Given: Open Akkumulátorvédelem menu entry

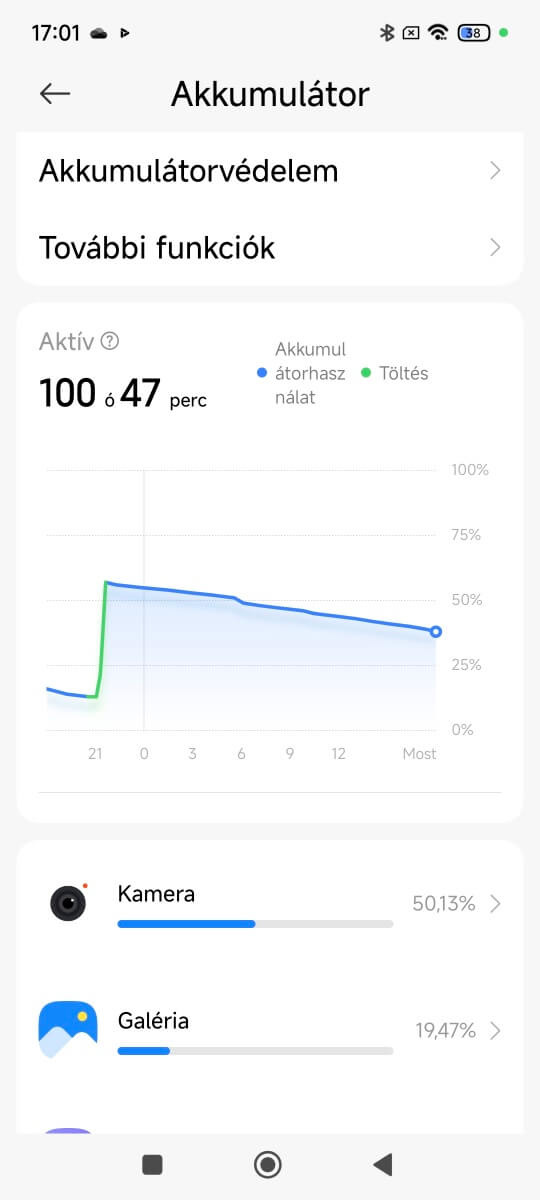Looking at the screenshot, I should click(270, 171).
